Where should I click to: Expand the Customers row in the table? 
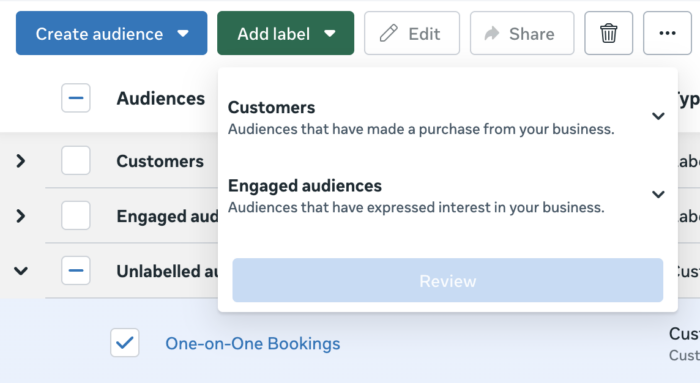(x=21, y=161)
